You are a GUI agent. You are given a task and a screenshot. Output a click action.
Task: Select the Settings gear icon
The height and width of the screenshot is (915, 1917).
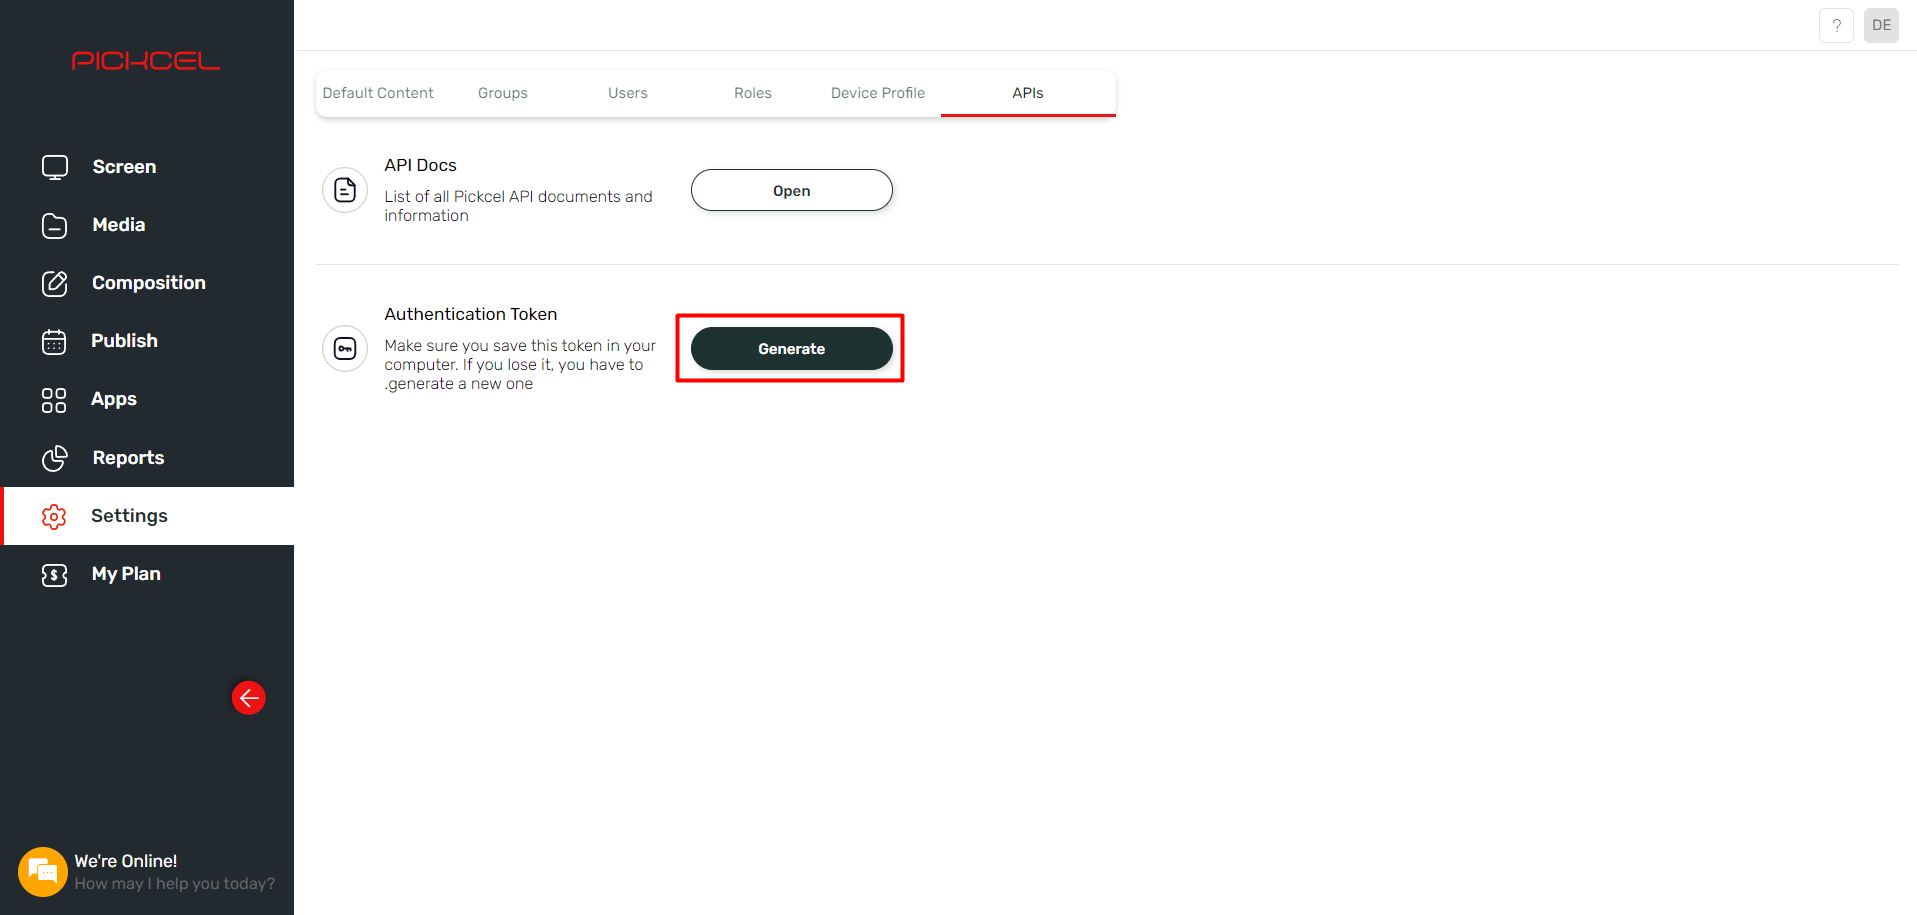point(54,516)
